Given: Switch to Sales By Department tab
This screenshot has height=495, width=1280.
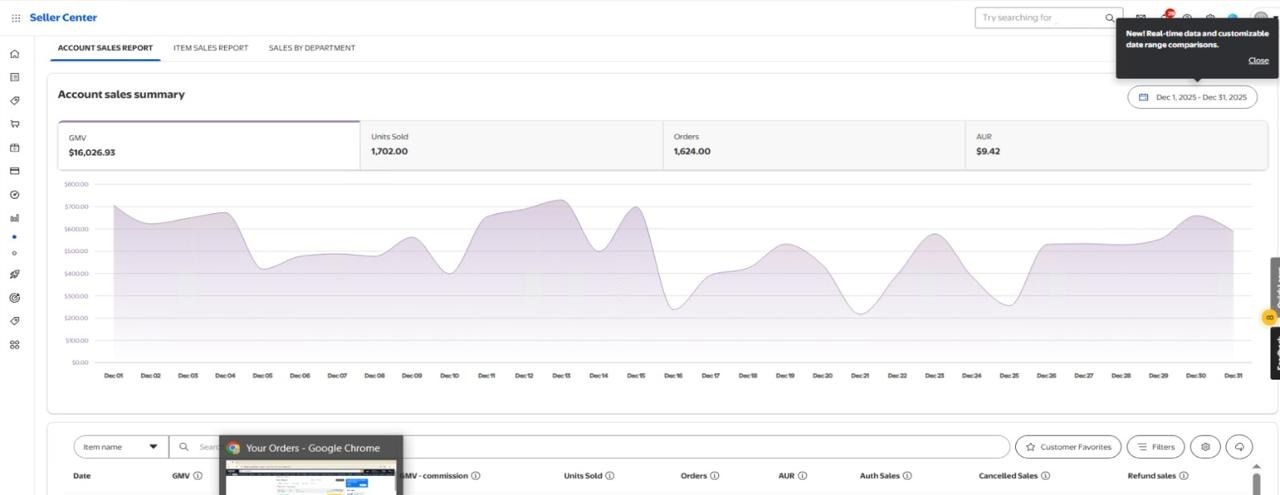Looking at the screenshot, I should pyautogui.click(x=312, y=48).
